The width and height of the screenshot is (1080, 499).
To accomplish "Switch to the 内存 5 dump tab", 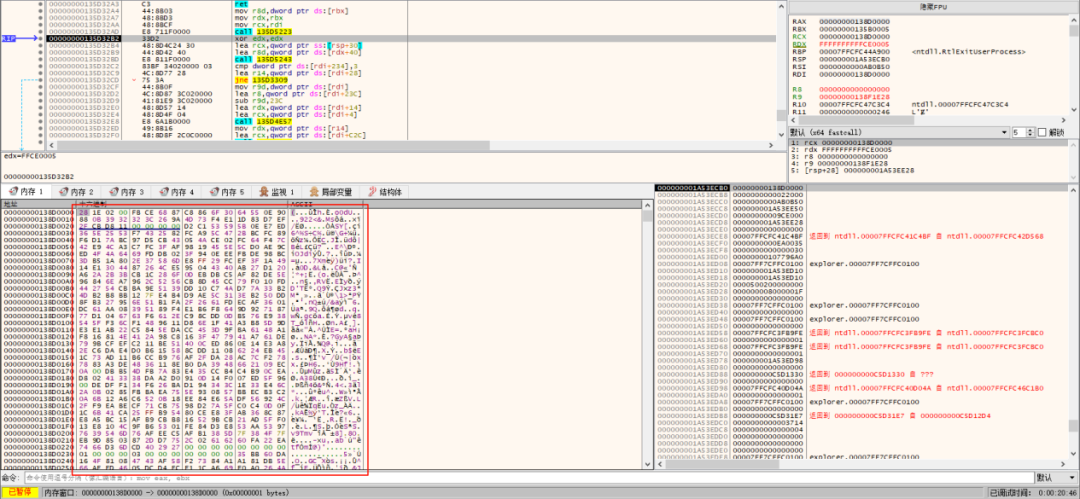I will 227,192.
